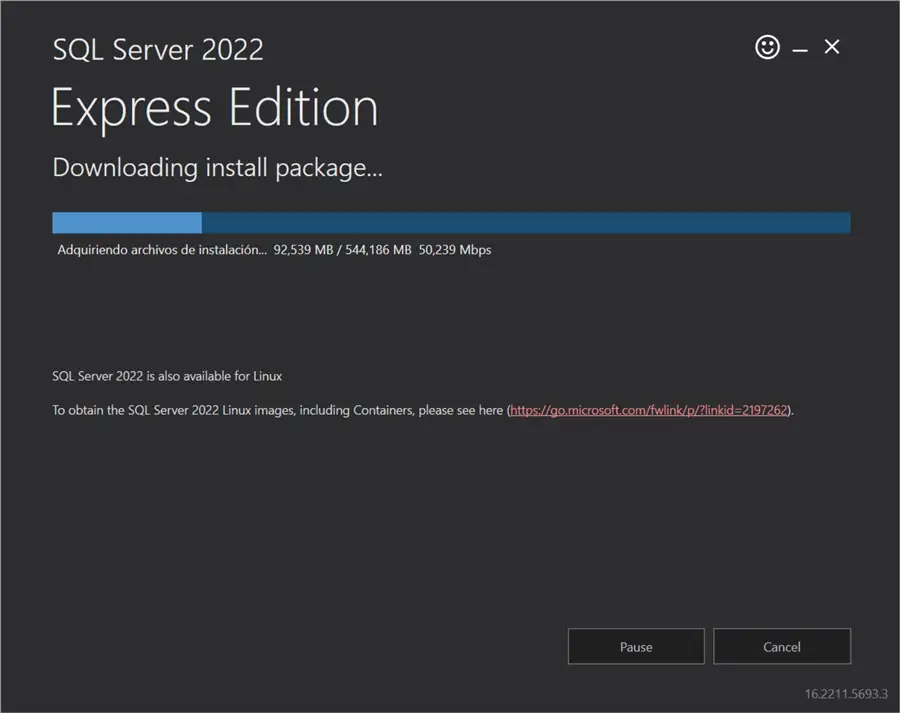900x713 pixels.
Task: Click the "please see here" text
Action: click(461, 410)
